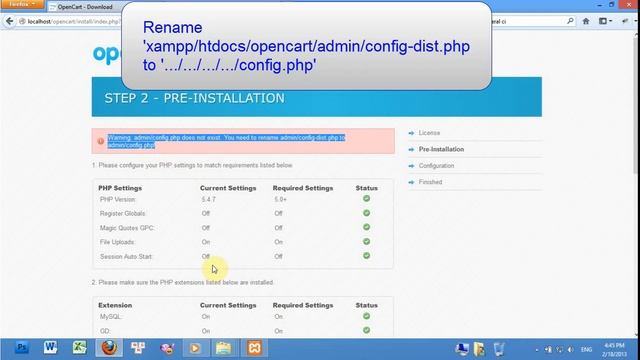
Task: Open the XAMPP control panel taskbar icon
Action: [254, 348]
